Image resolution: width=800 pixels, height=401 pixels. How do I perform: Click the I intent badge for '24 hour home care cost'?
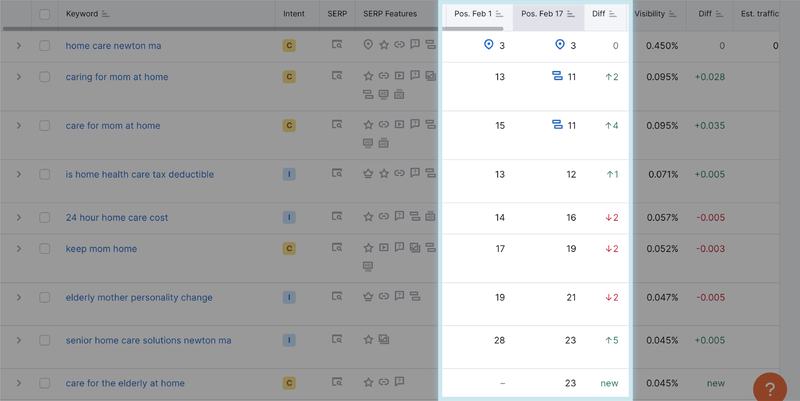tap(289, 217)
